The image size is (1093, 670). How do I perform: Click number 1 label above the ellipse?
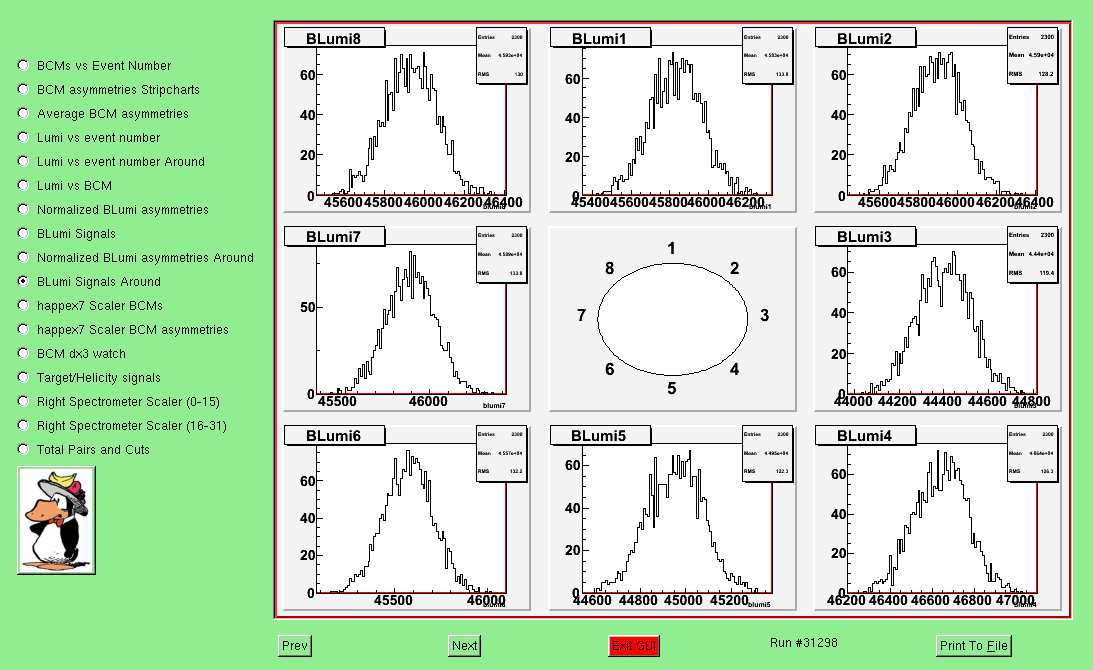[x=671, y=248]
